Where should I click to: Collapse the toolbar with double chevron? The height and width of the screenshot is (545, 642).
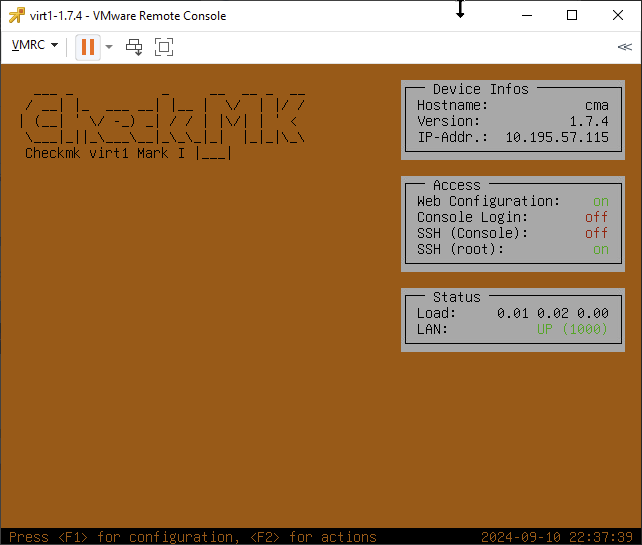625,46
